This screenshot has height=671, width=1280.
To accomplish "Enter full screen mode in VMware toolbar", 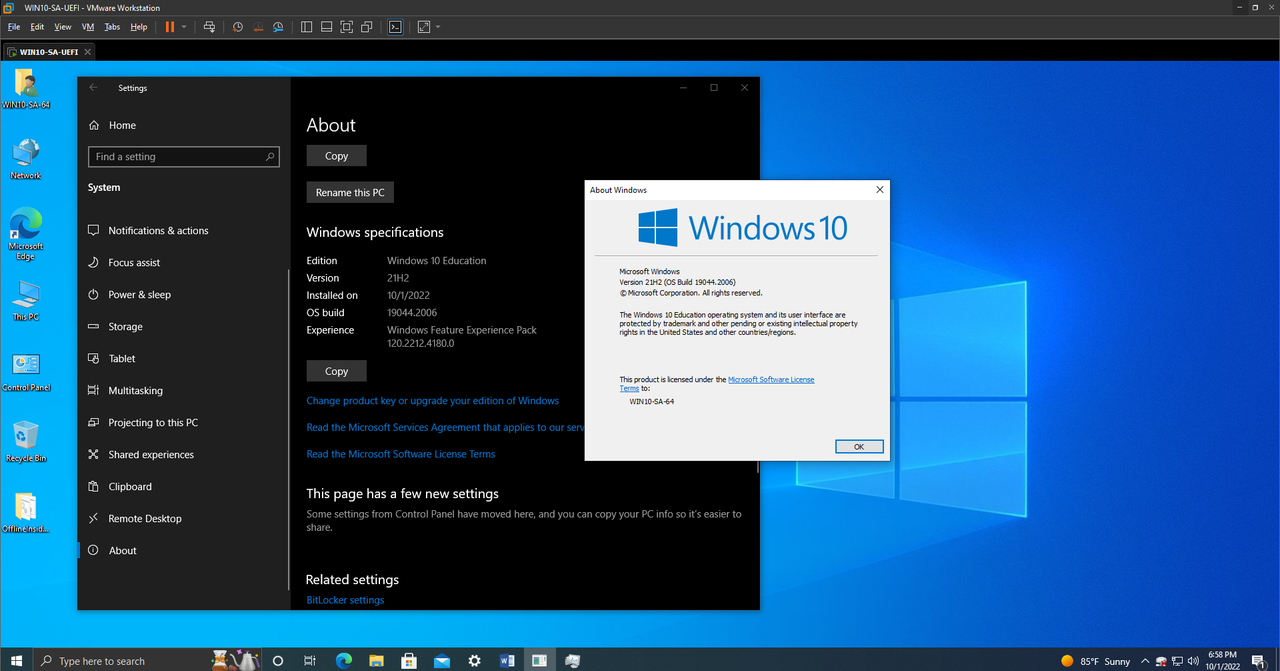I will tap(346, 27).
